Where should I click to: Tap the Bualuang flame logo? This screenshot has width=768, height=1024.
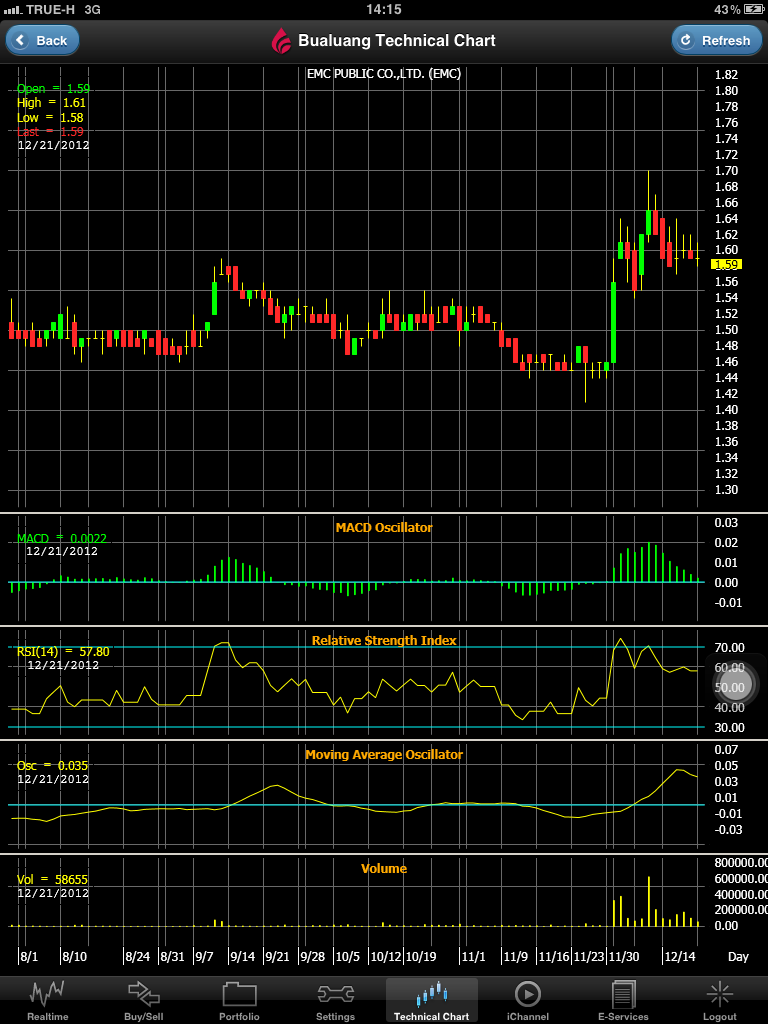281,40
